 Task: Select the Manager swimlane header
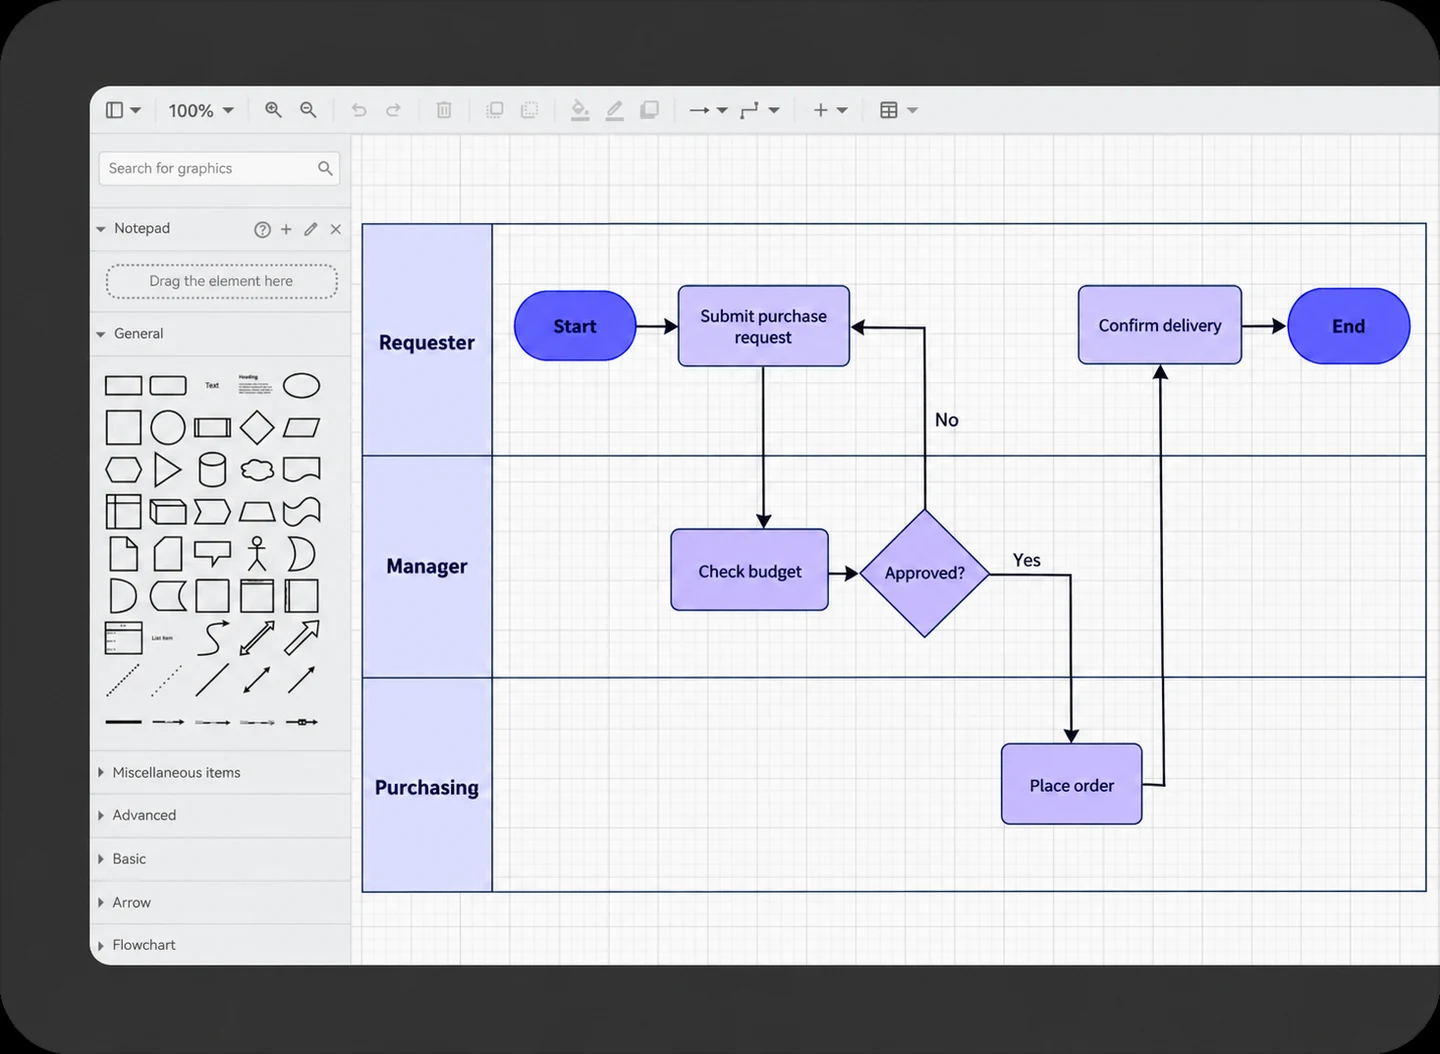pos(427,567)
